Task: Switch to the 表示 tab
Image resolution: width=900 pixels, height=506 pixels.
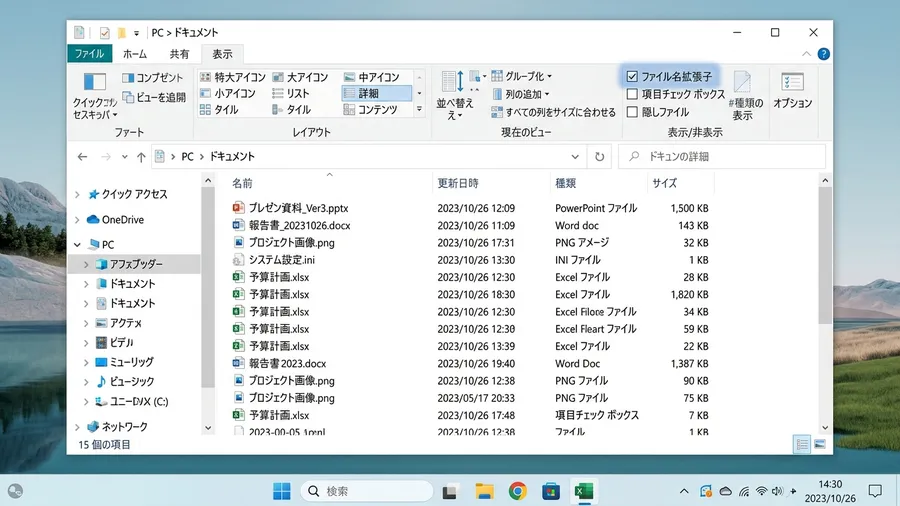Action: click(x=222, y=54)
